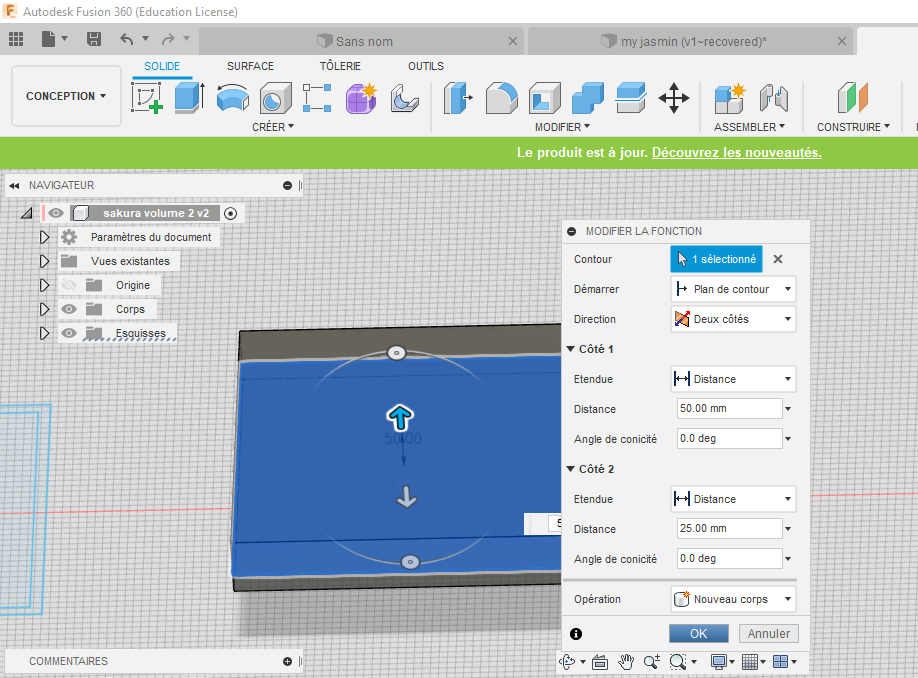Select the Press Pull tool
This screenshot has width=918, height=678.
coord(458,98)
